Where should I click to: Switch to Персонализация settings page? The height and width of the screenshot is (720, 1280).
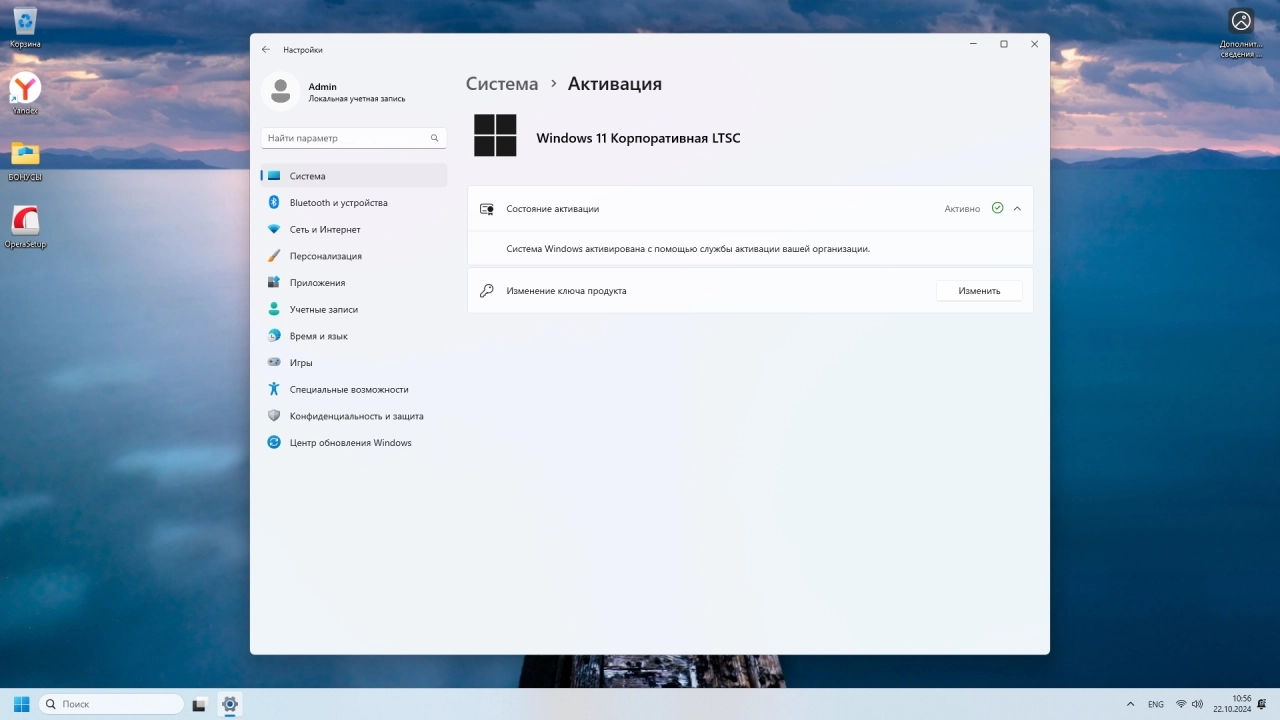326,256
